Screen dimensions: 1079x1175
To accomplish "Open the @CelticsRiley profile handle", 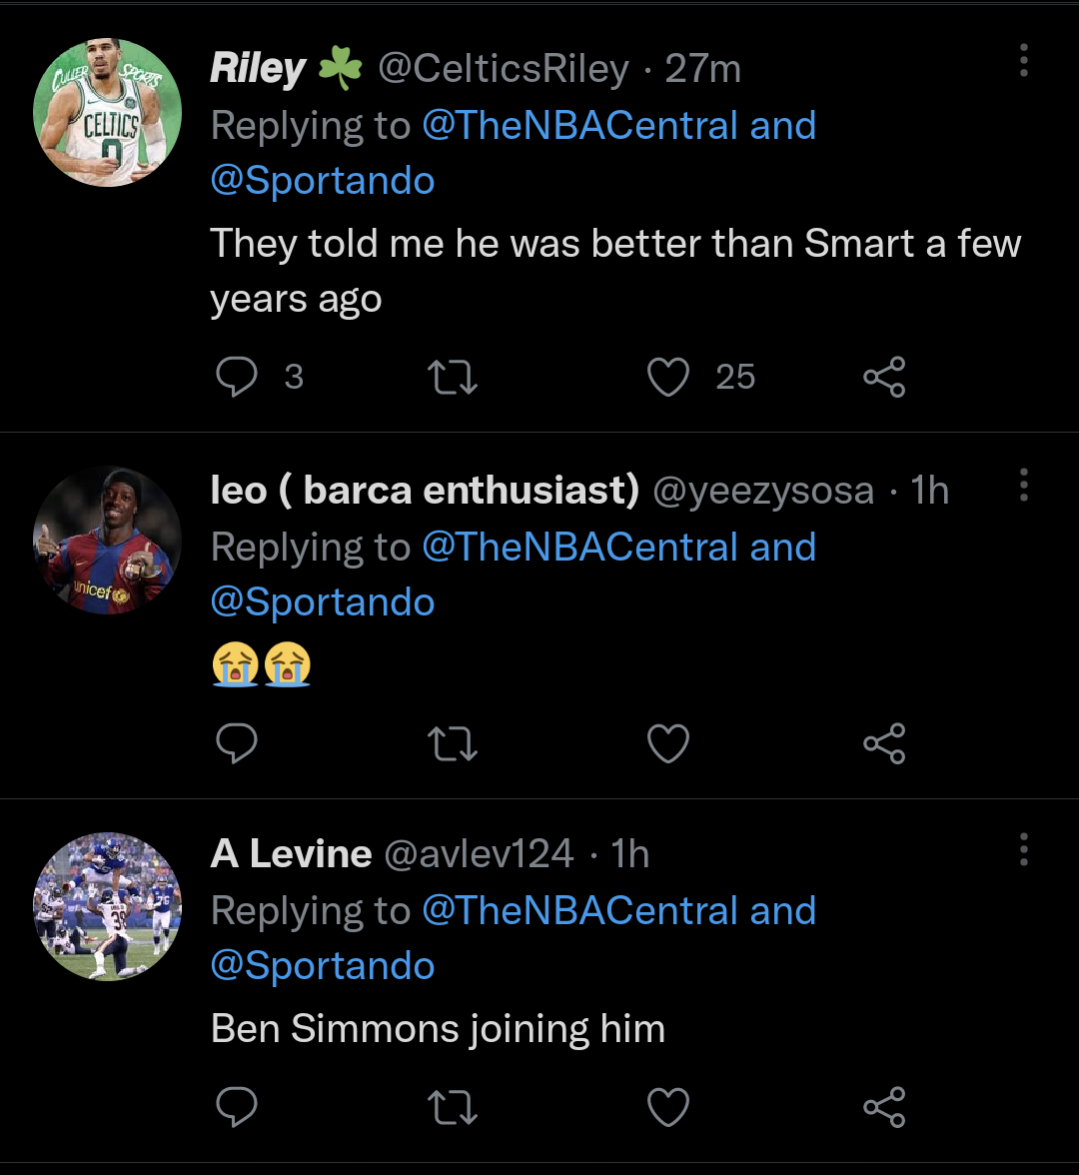I will [x=503, y=69].
